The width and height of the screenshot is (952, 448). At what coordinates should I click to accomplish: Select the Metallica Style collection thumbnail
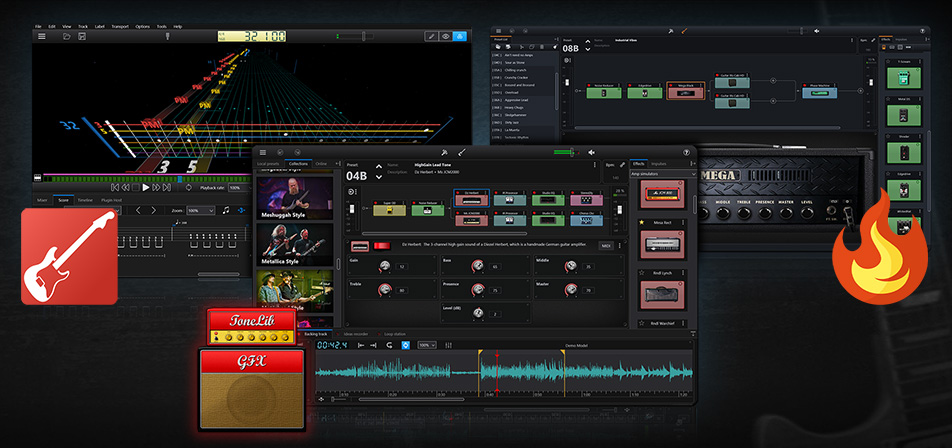tap(294, 245)
